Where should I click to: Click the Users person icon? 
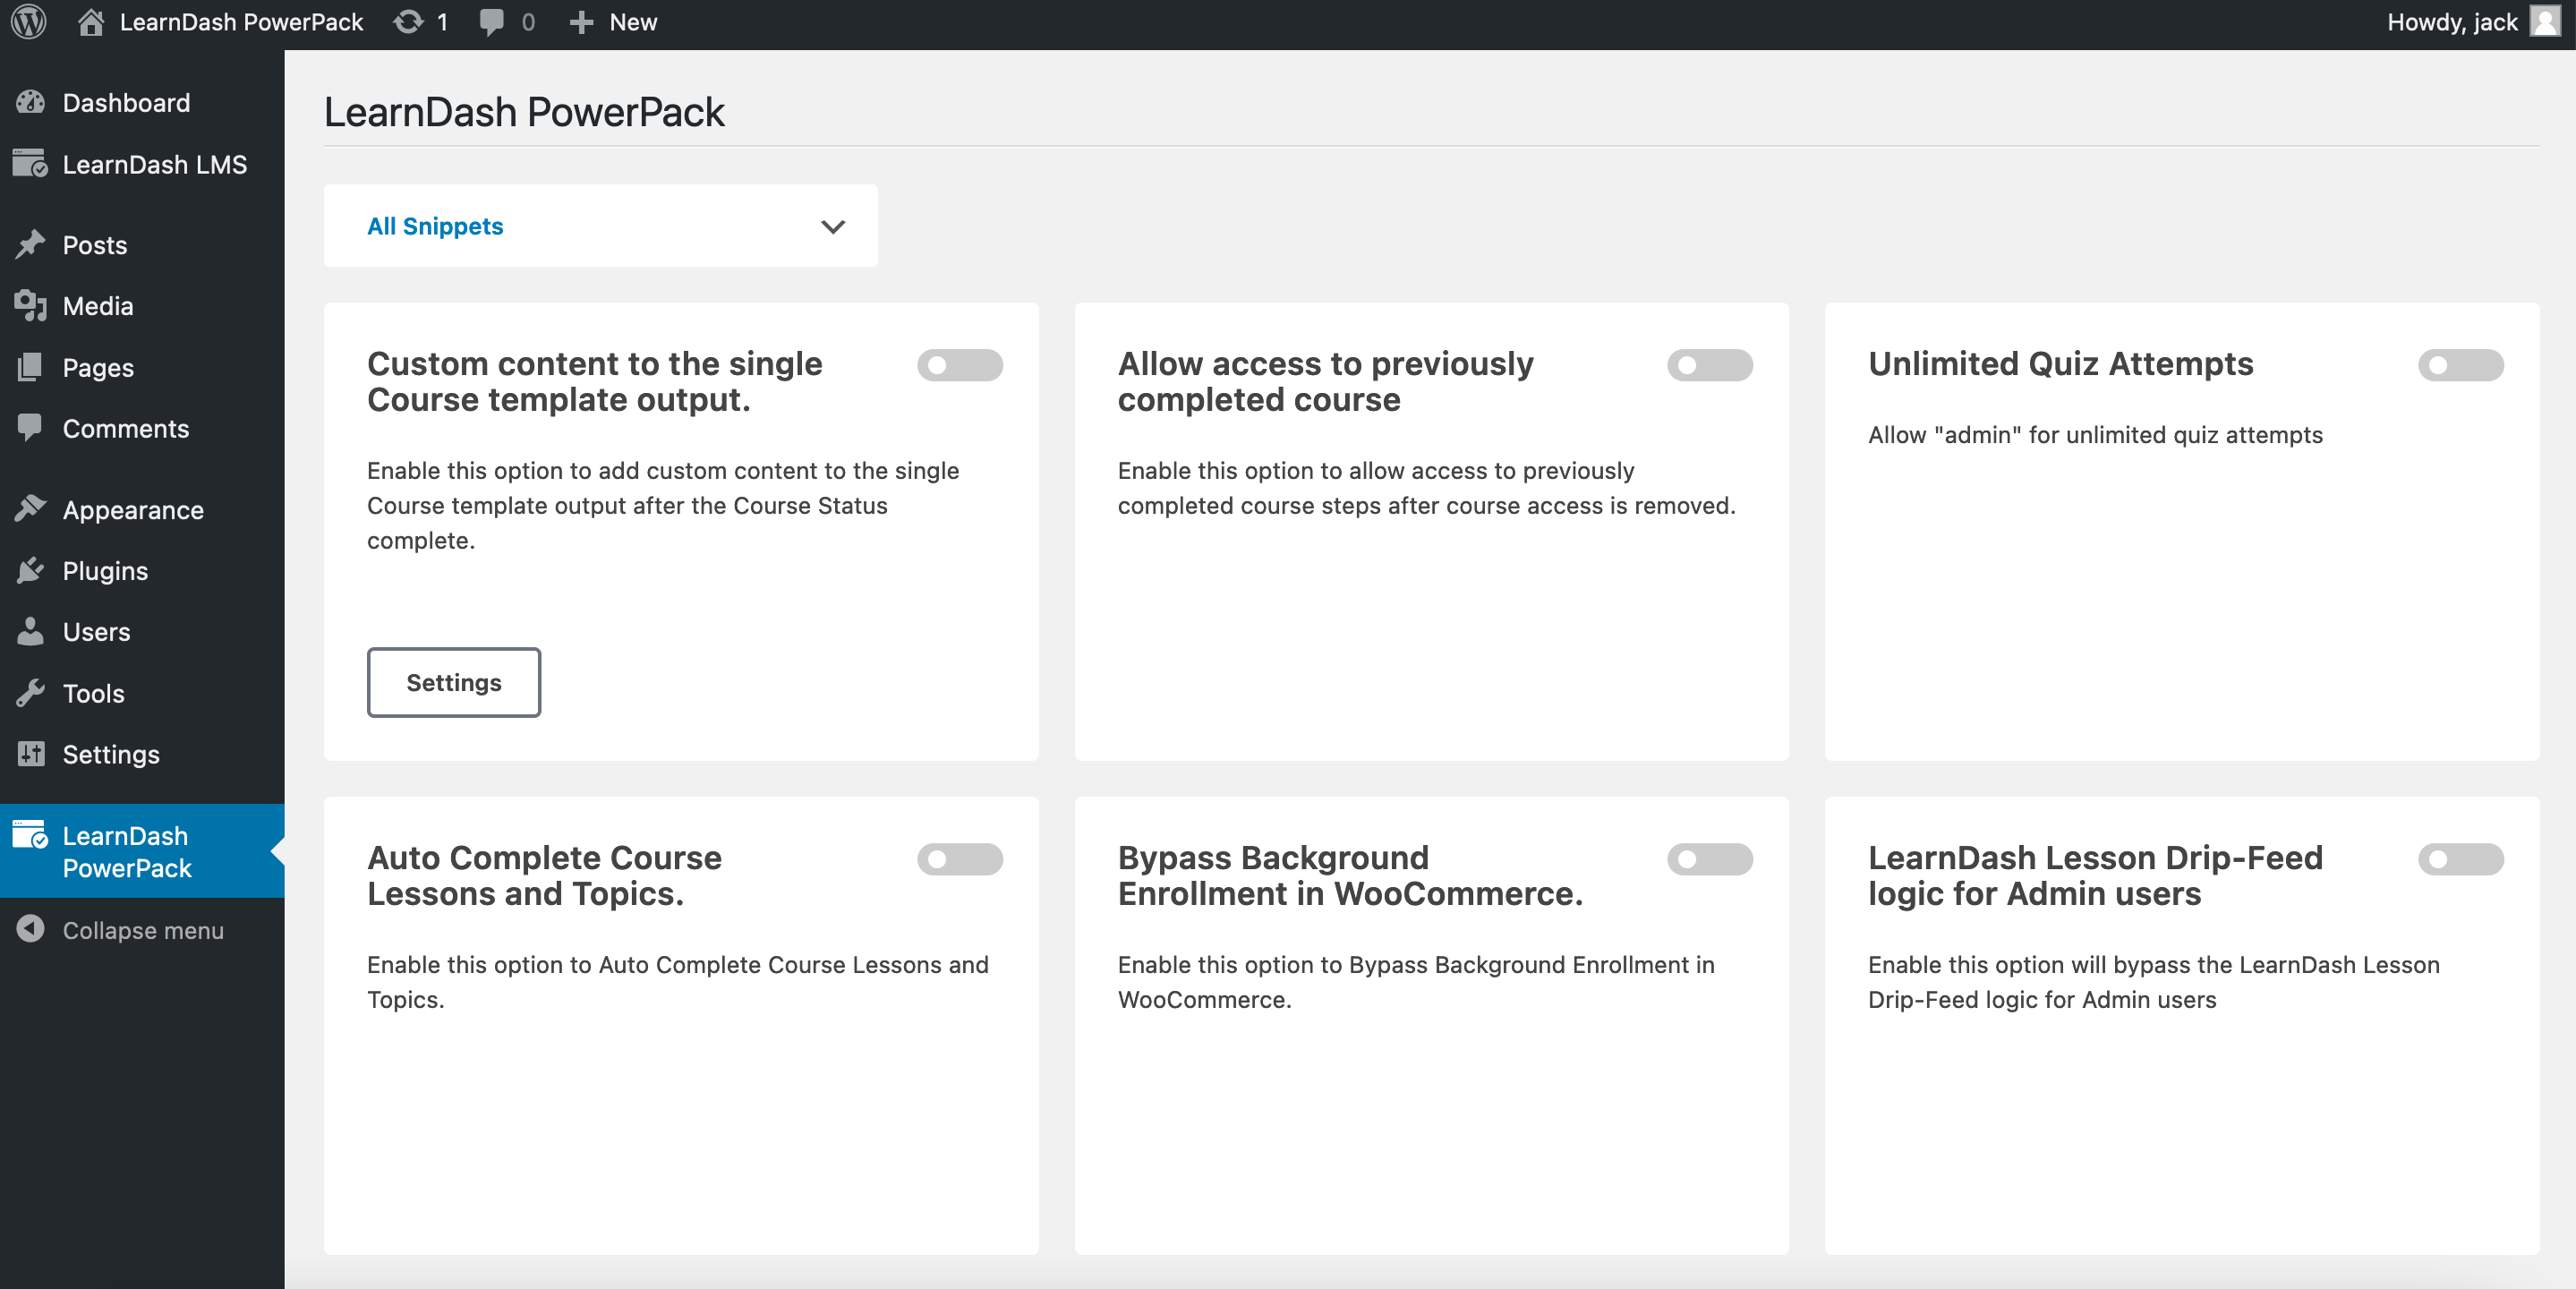pos(31,631)
